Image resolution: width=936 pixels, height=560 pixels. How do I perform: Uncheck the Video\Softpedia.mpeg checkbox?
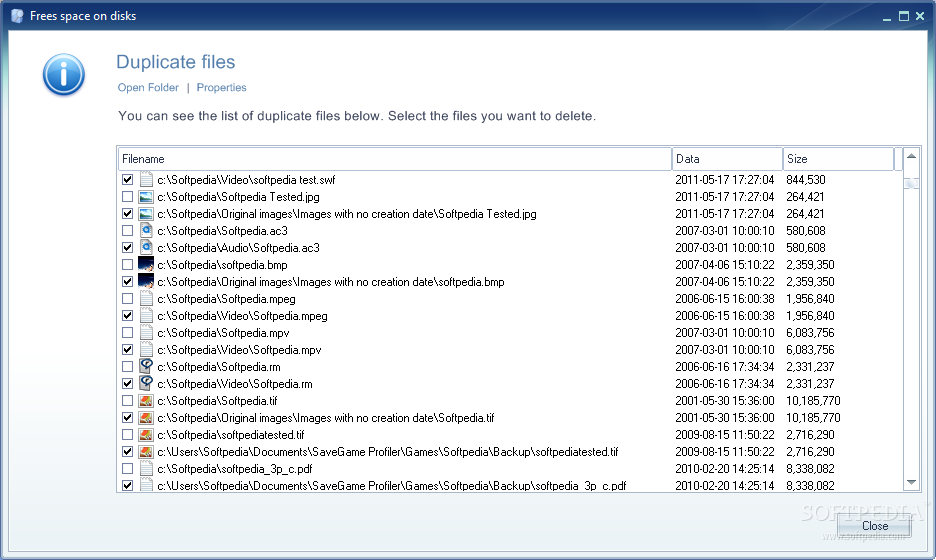127,315
